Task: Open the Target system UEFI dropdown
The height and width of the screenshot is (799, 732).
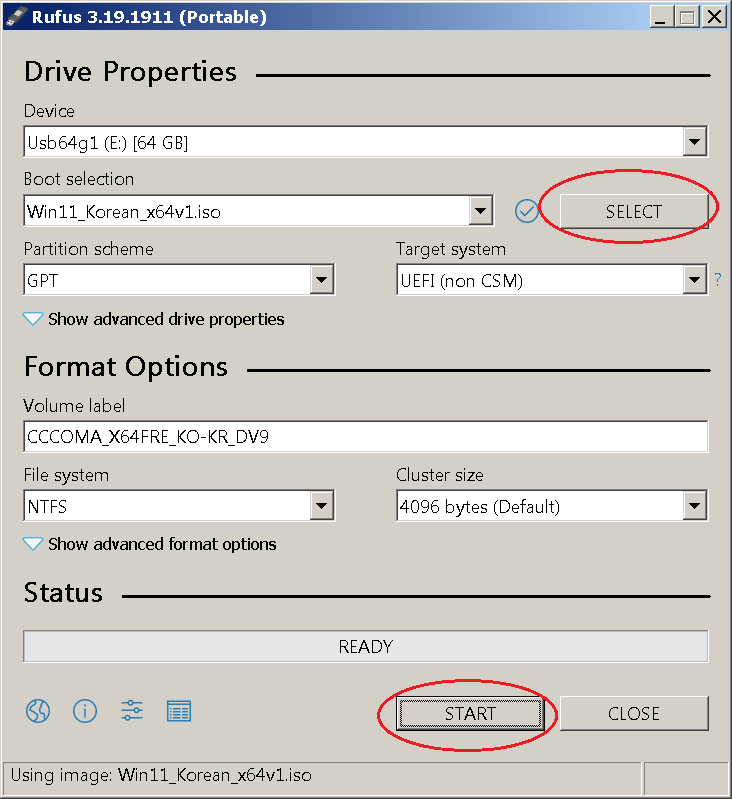Action: tap(552, 279)
